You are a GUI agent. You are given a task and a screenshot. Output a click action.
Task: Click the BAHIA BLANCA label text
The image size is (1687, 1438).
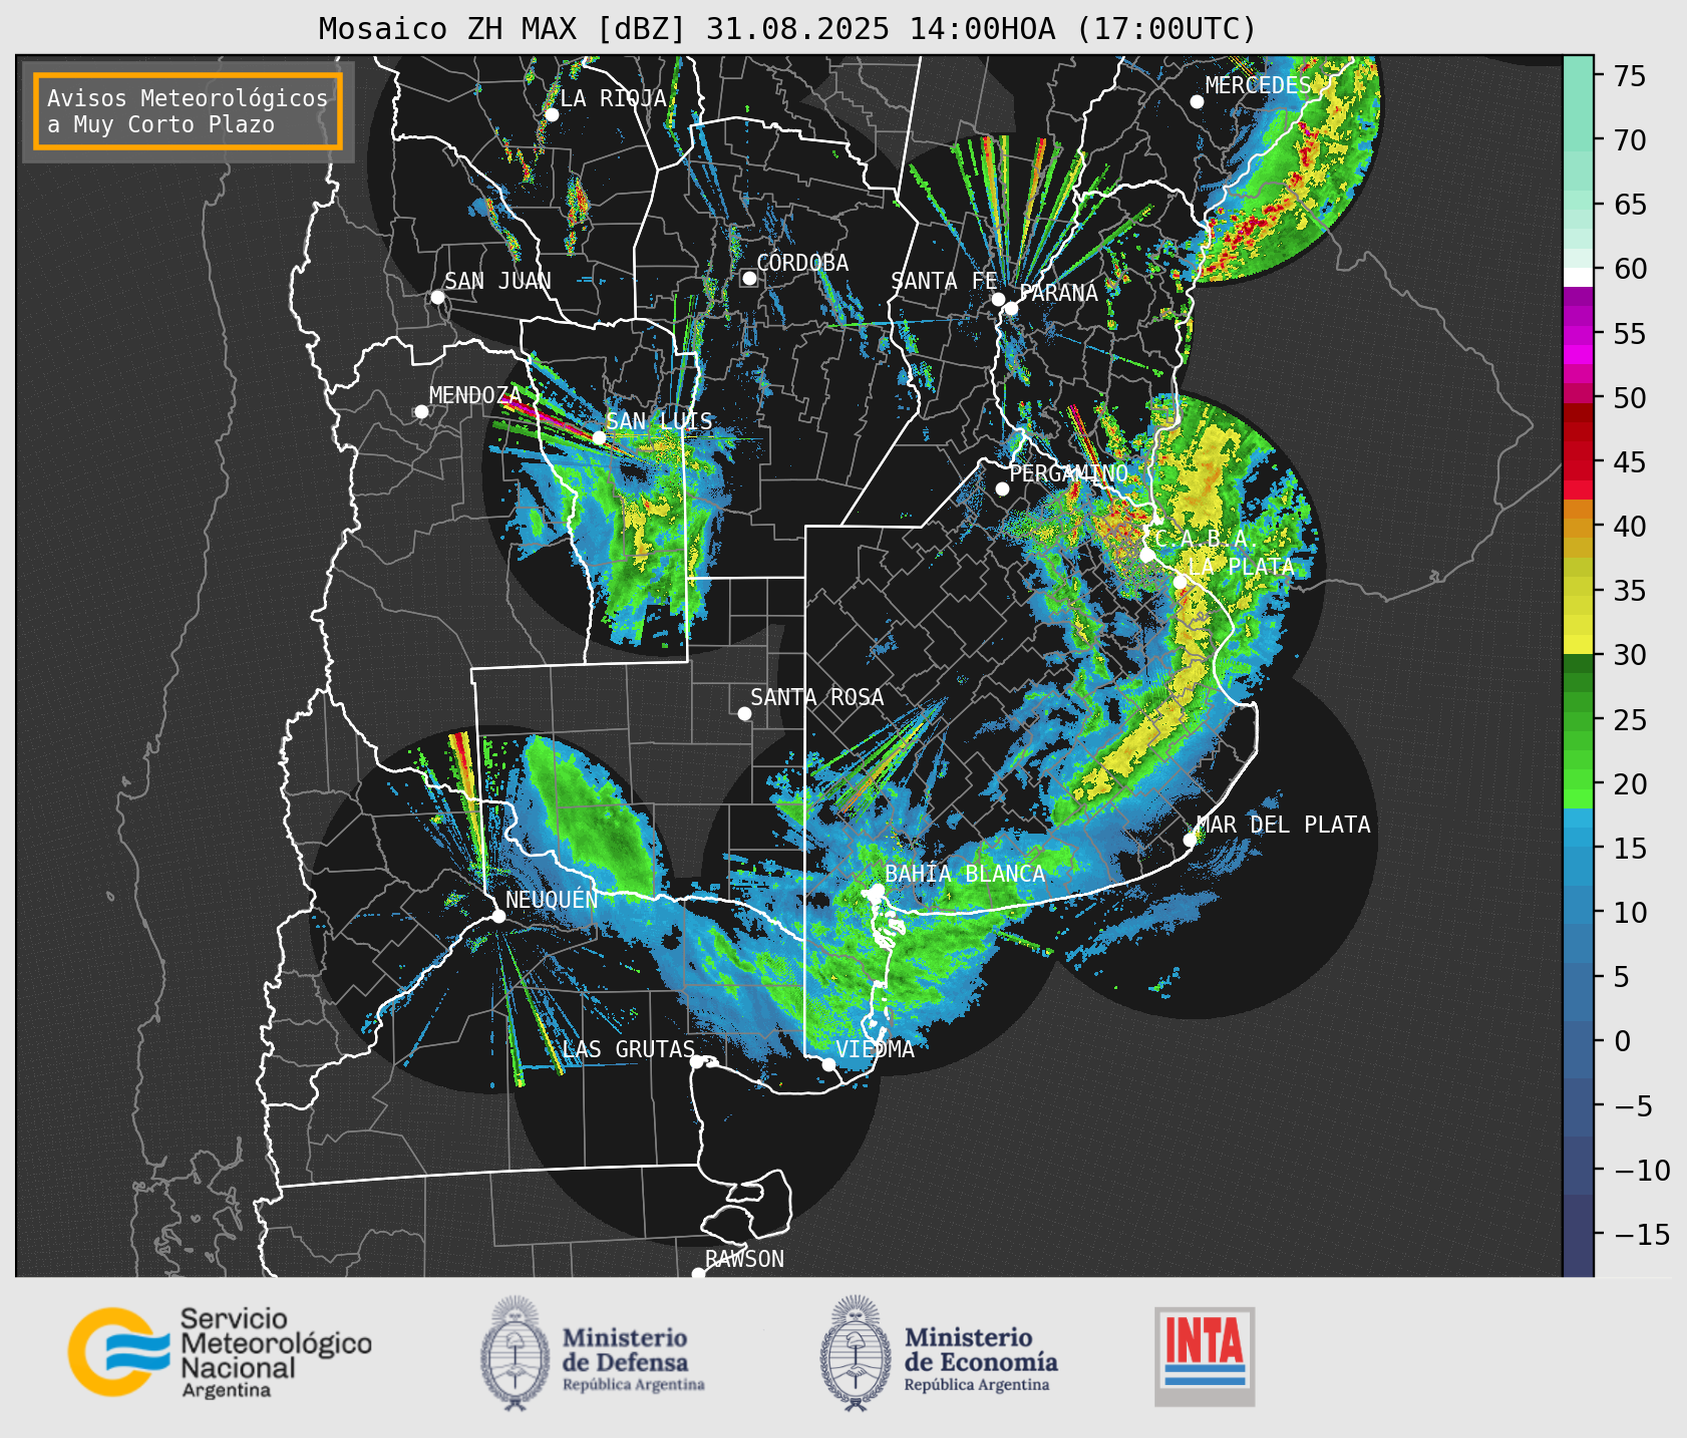pos(965,874)
